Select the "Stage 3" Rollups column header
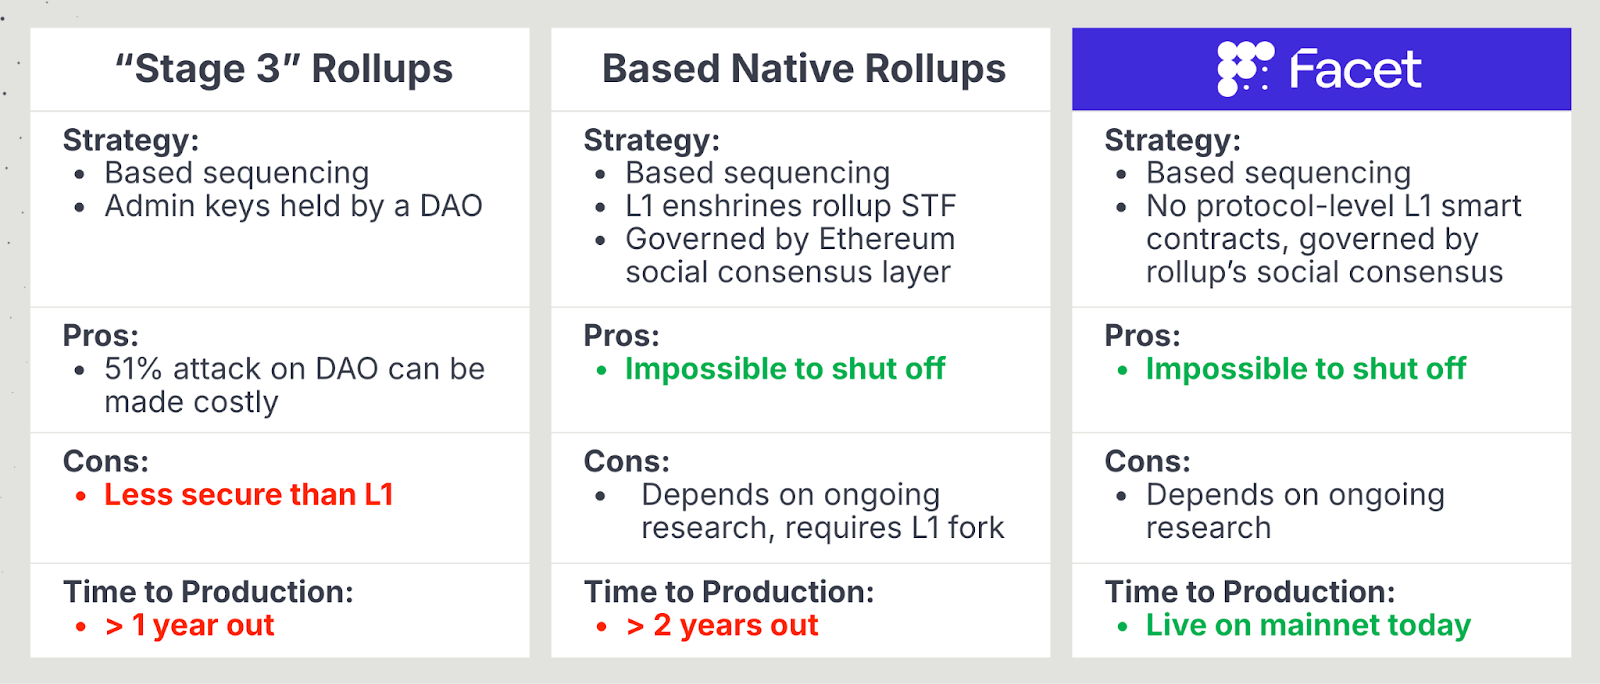 [x=284, y=69]
